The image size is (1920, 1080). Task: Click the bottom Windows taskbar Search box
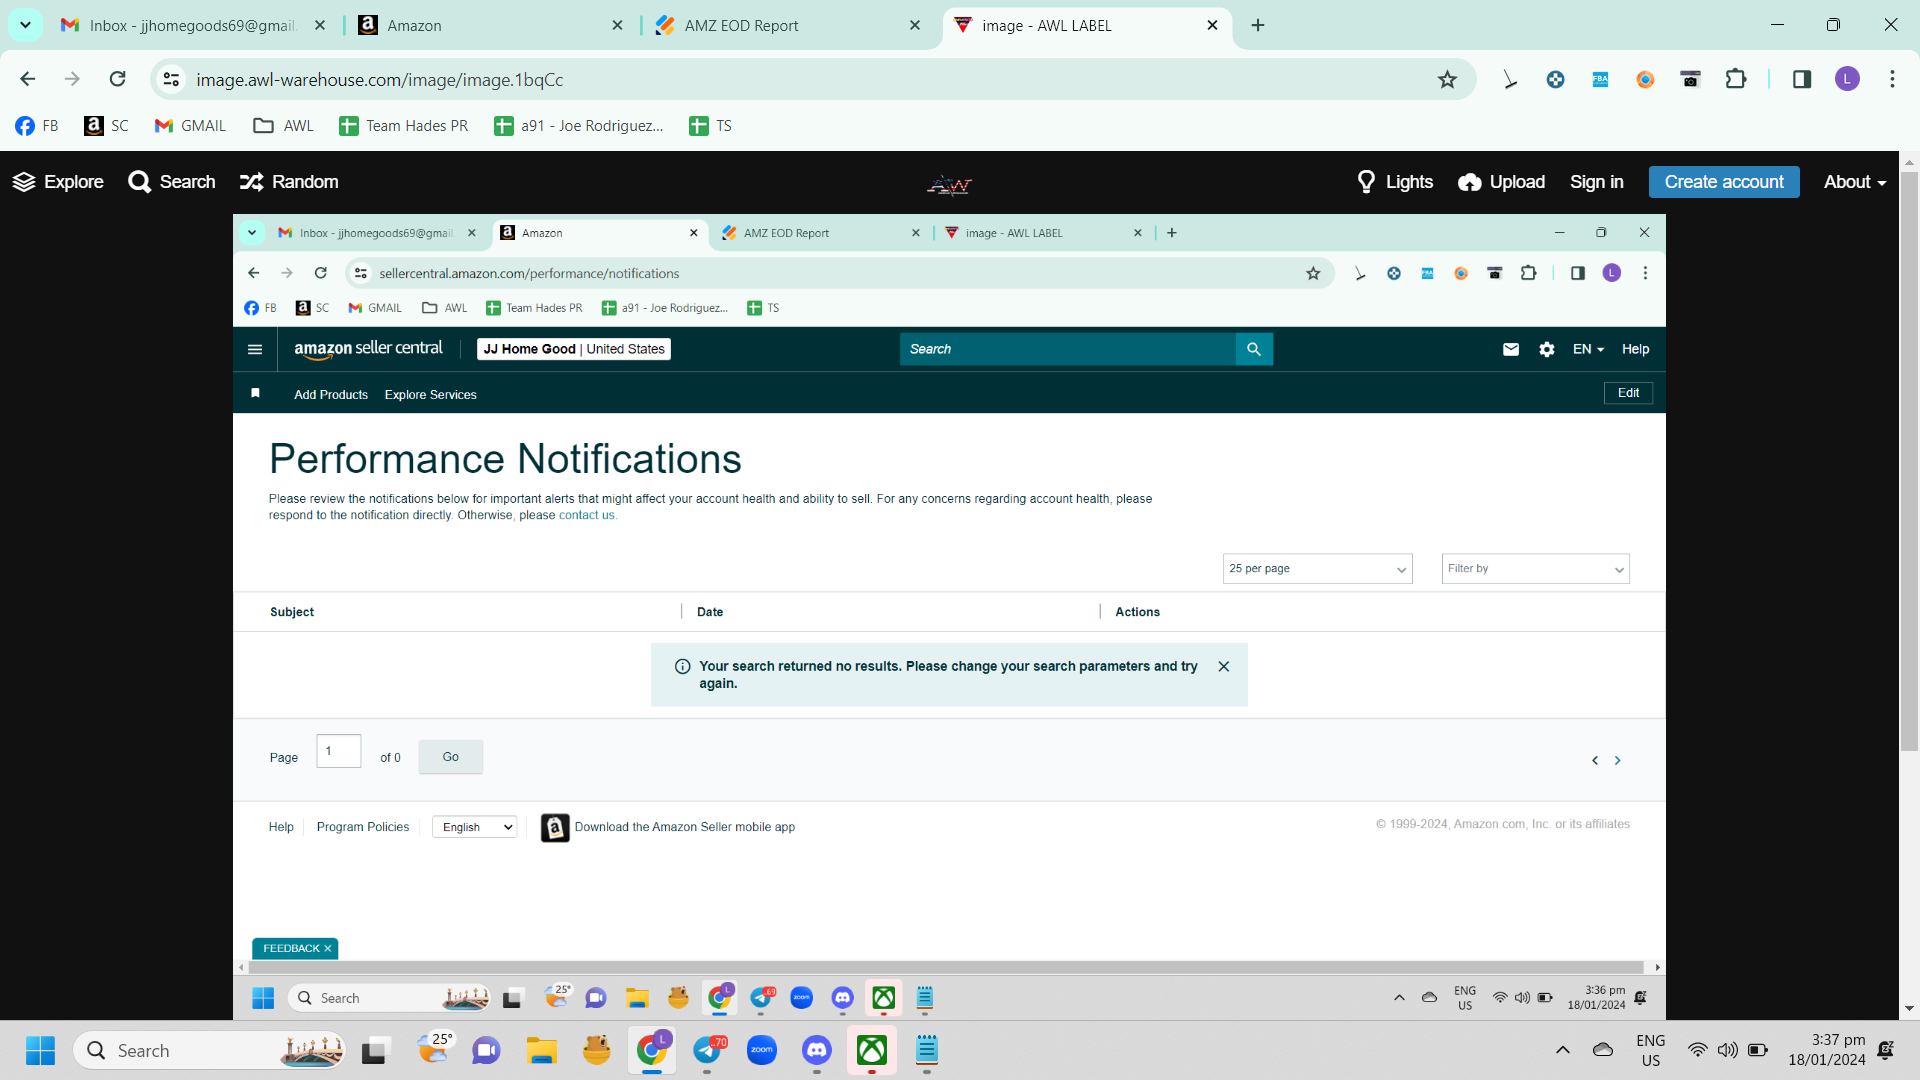[x=209, y=1051]
